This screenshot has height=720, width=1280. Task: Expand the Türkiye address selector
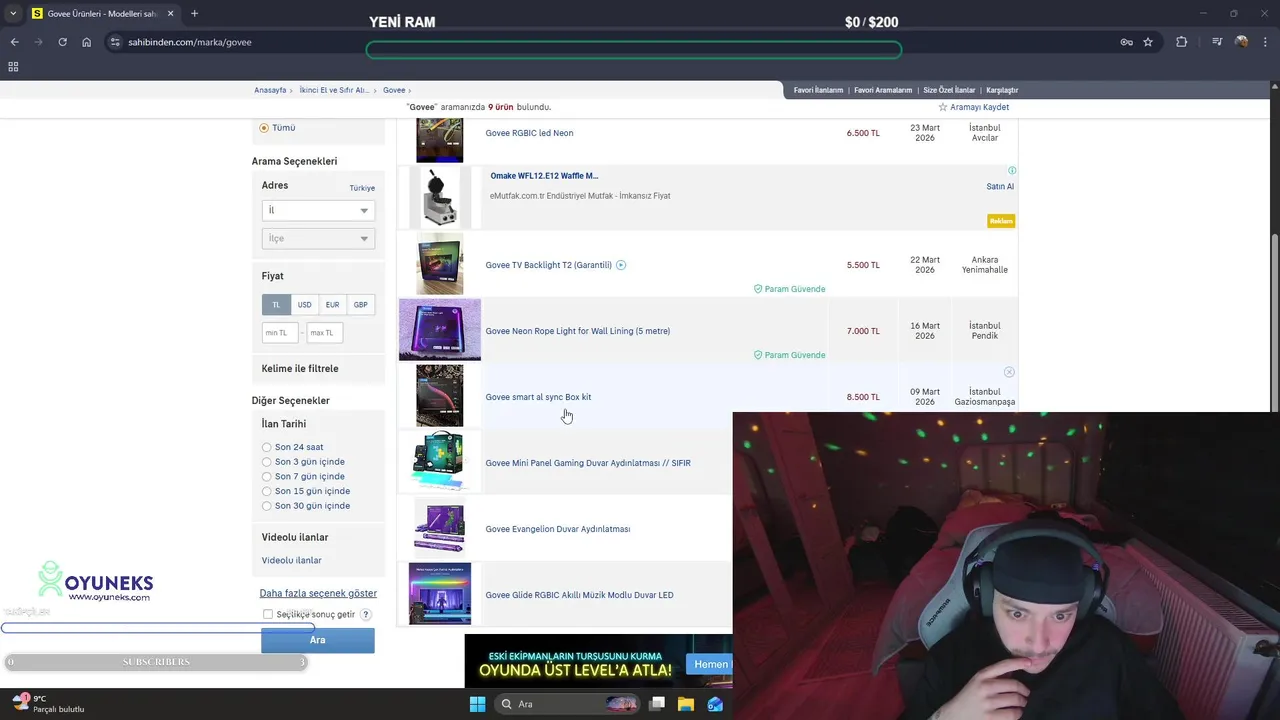point(362,188)
